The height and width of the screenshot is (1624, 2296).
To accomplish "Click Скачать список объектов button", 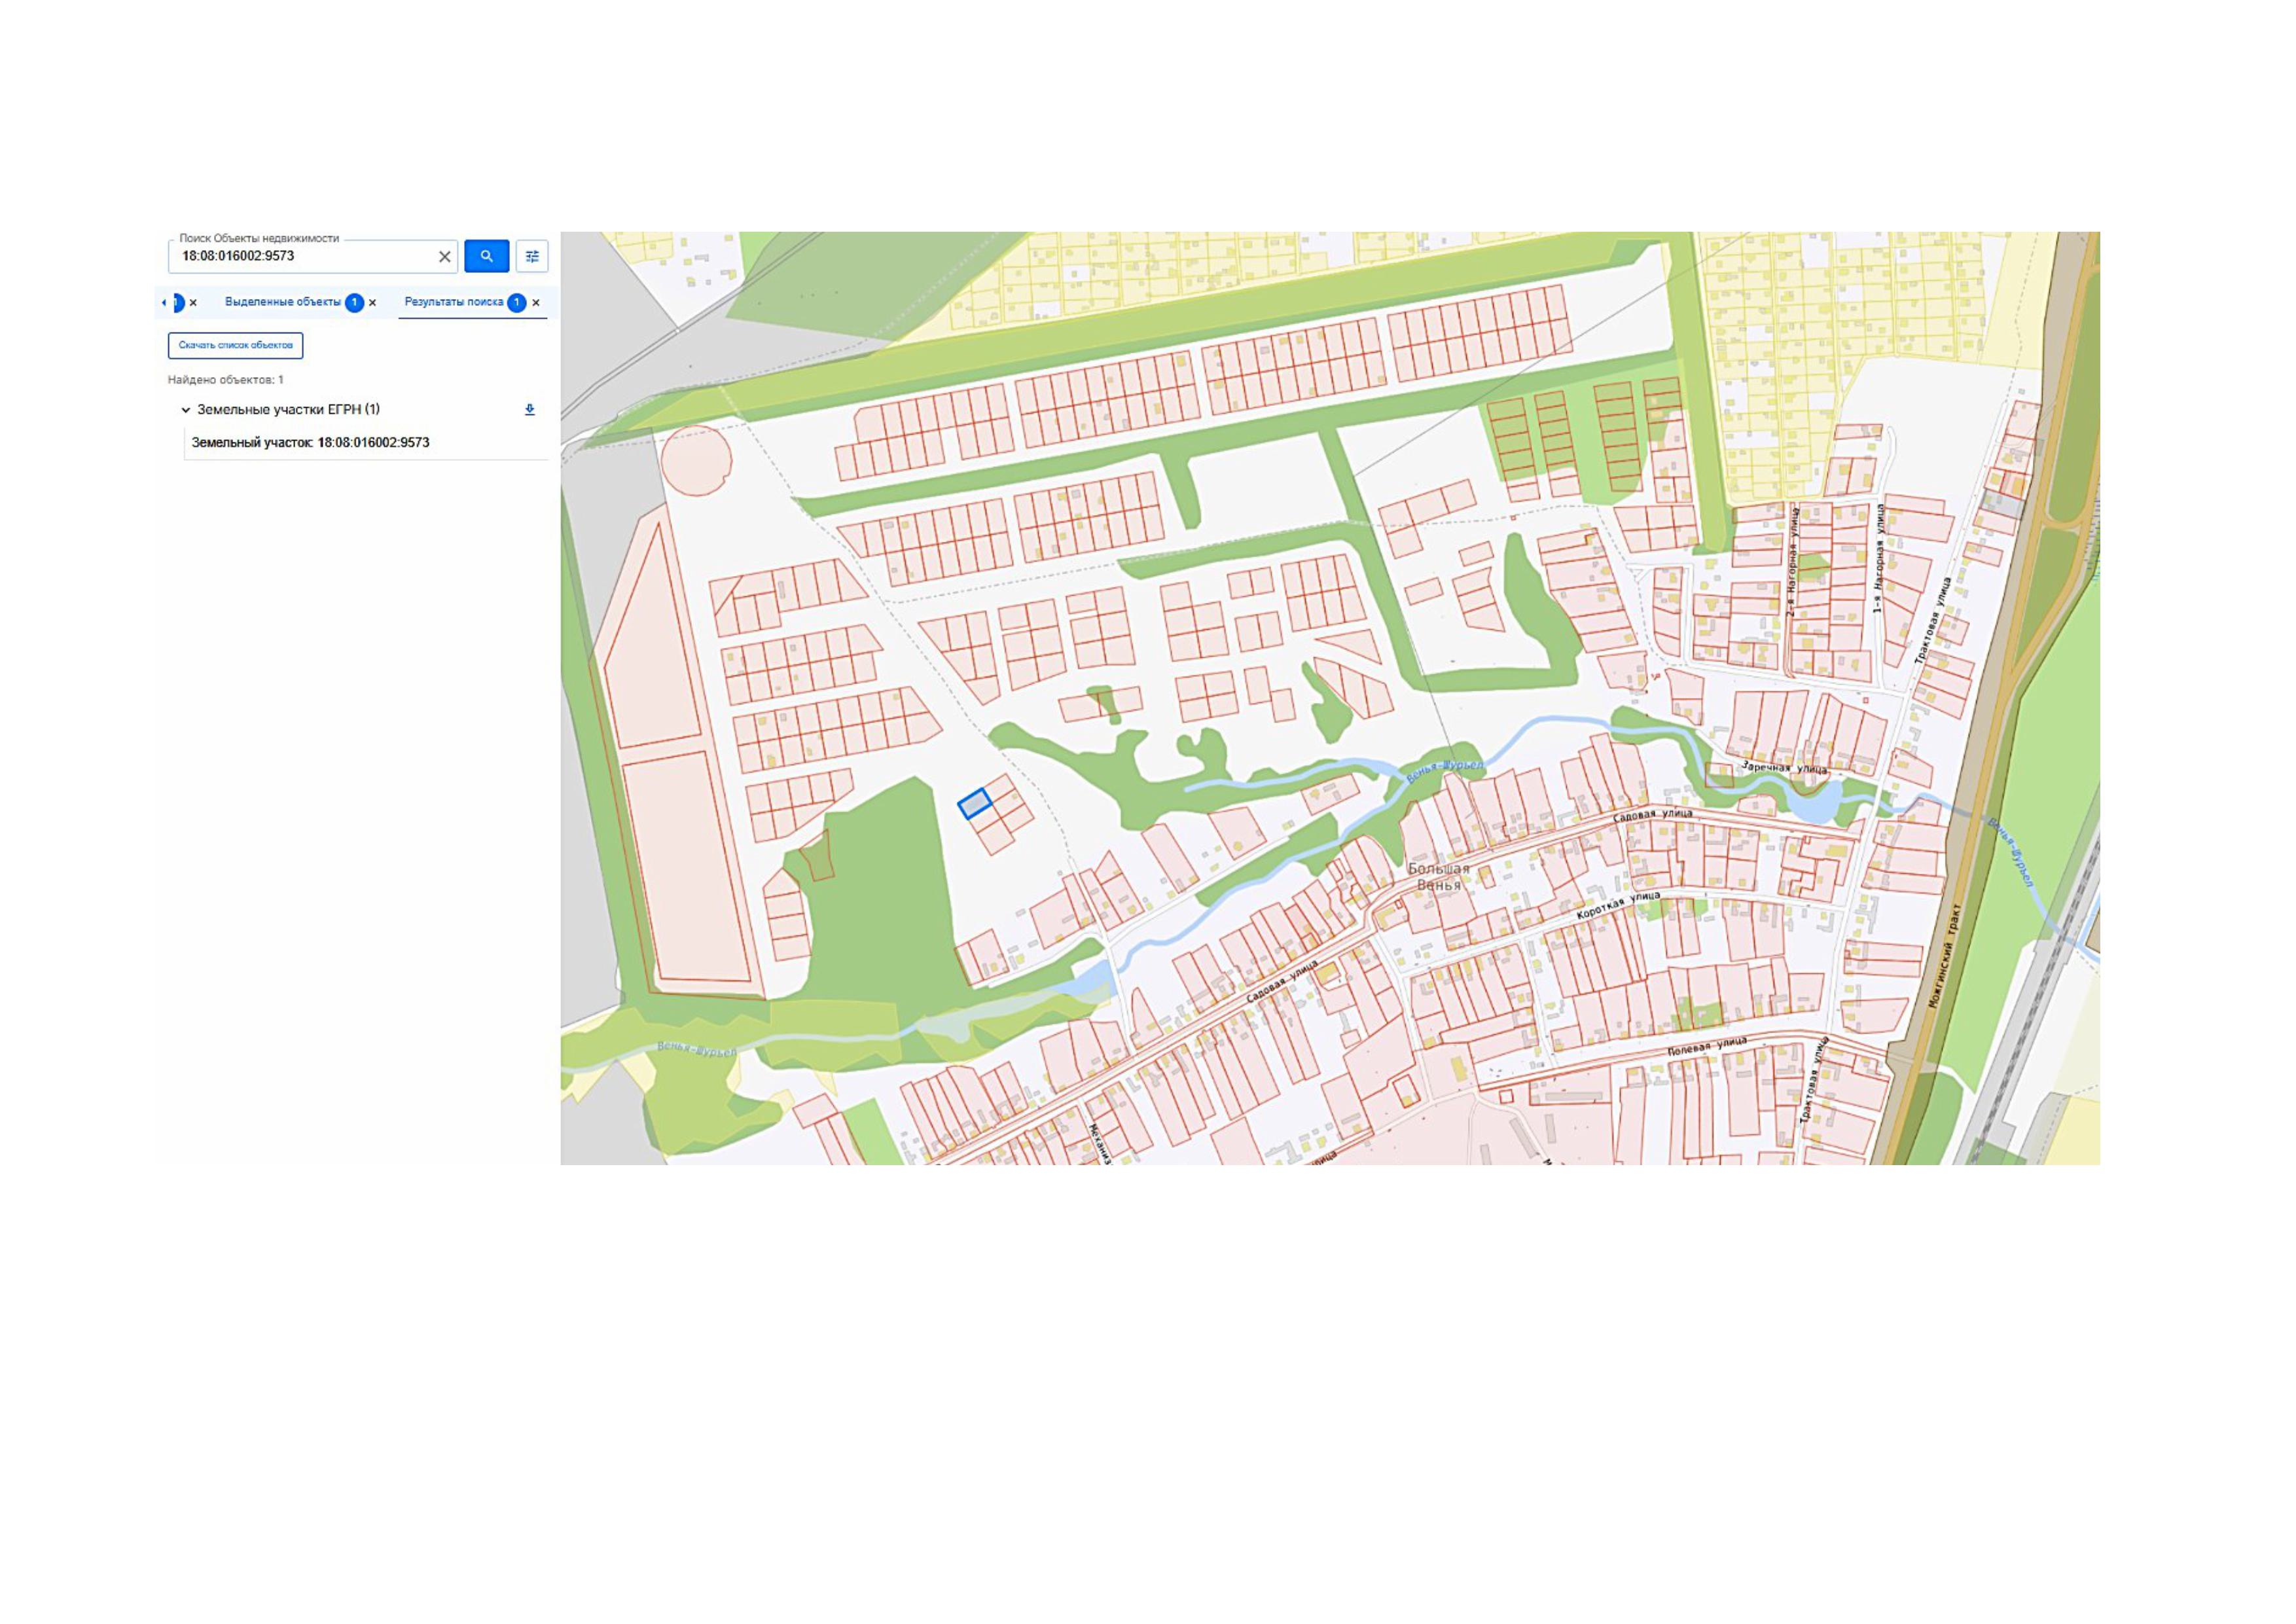I will pos(236,345).
